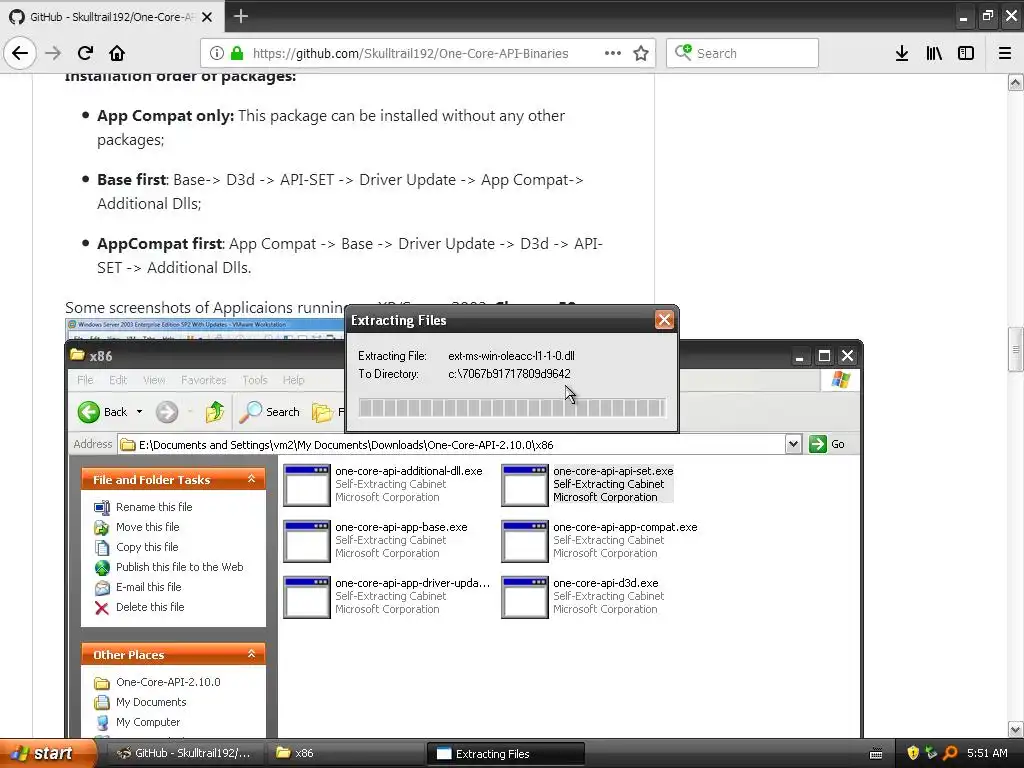
Task: Click the taskbar clock 5:51 AM
Action: point(987,753)
